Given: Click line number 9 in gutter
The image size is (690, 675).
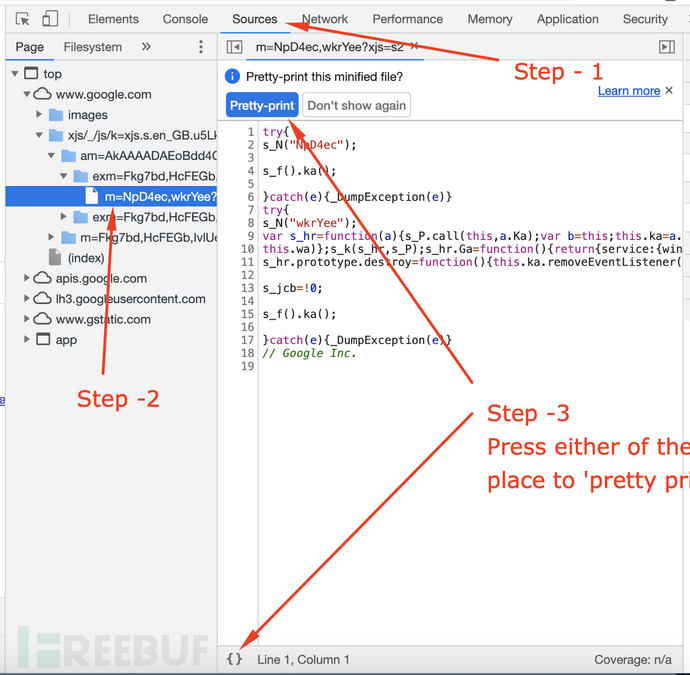Looking at the screenshot, I should tap(250, 236).
